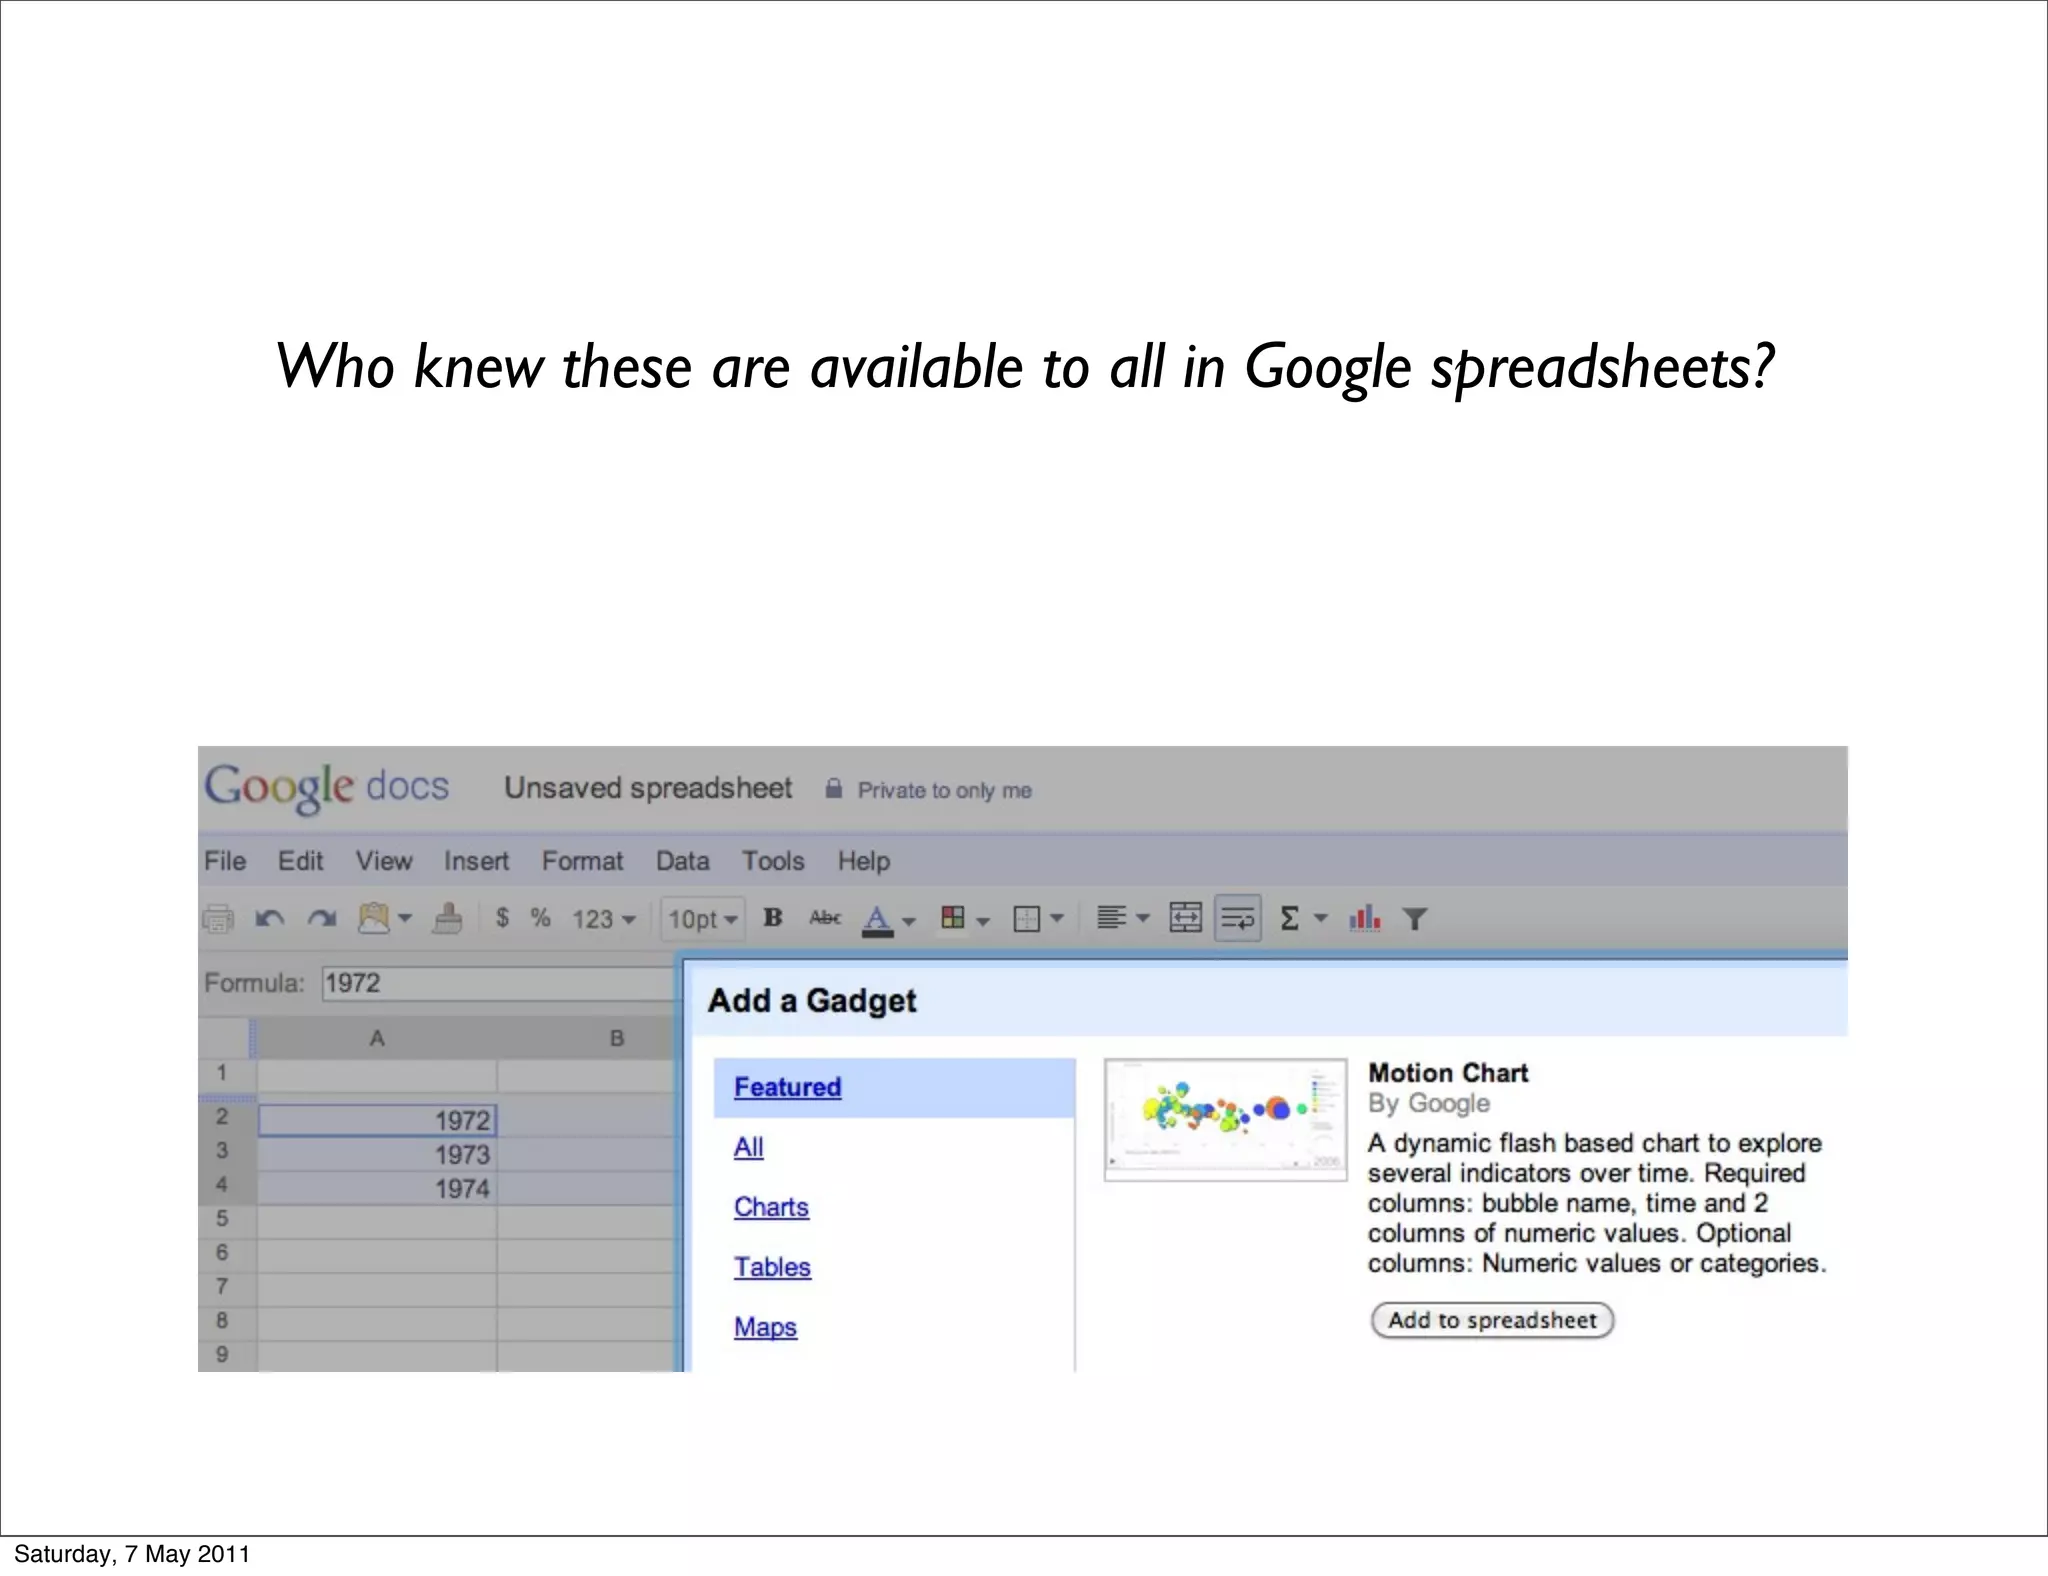This screenshot has width=2048, height=1576.
Task: Format selection as percent
Action: [x=541, y=917]
